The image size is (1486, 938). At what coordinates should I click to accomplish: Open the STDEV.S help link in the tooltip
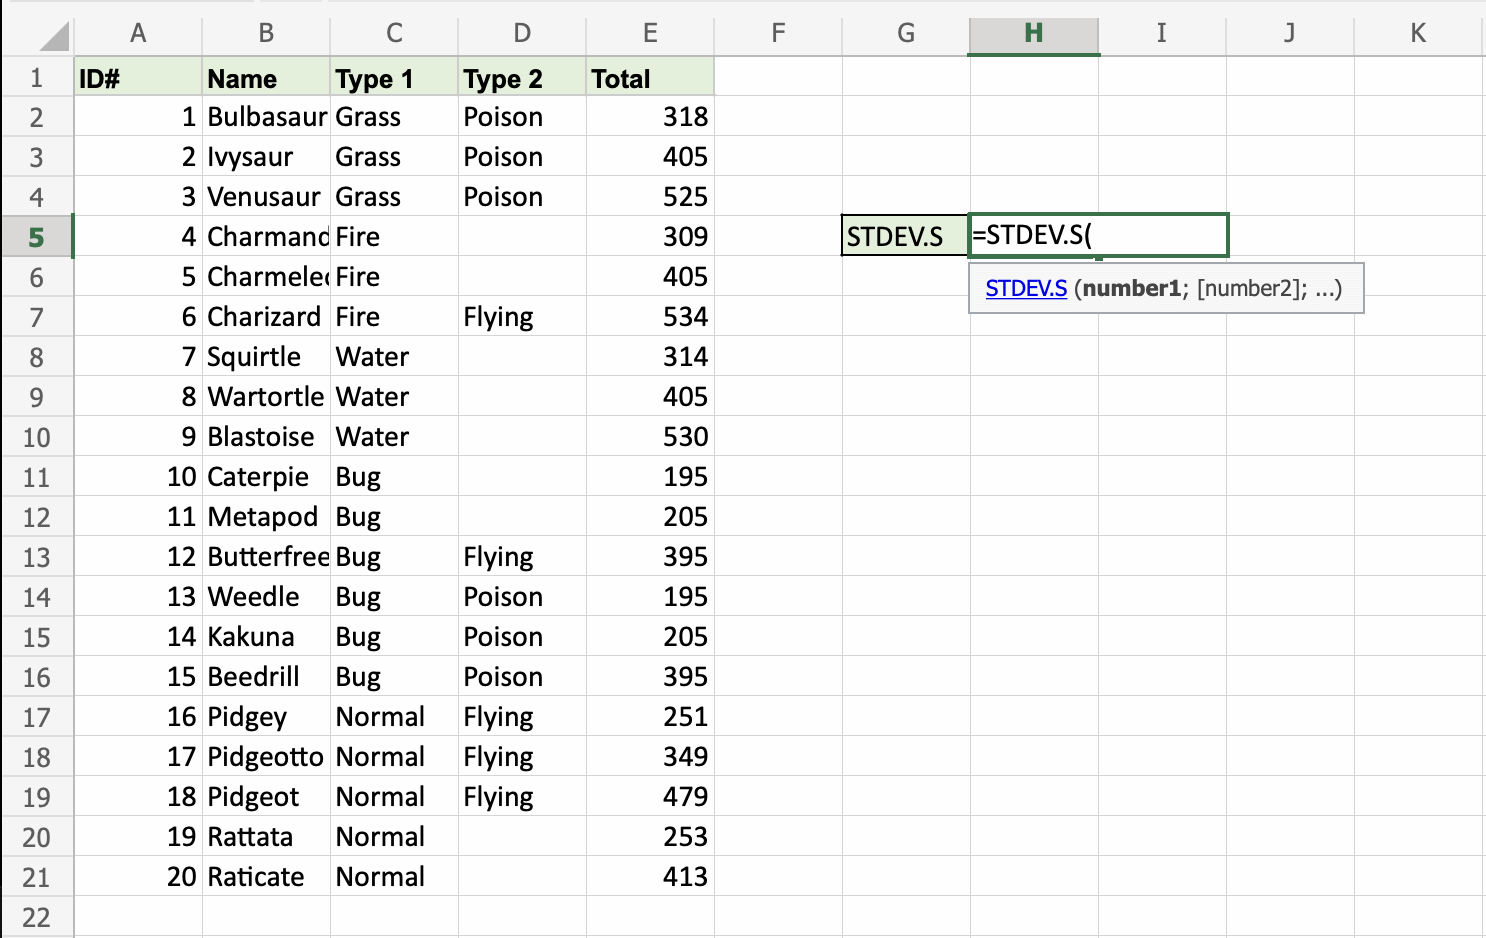(1026, 288)
